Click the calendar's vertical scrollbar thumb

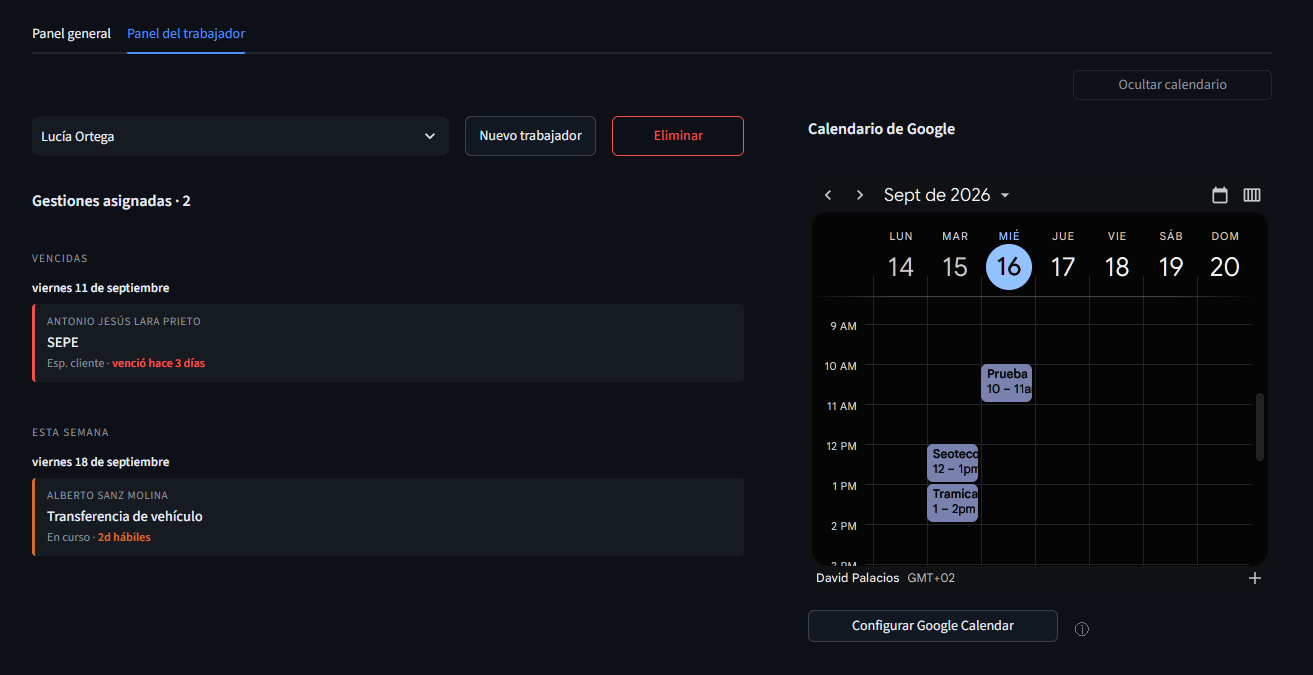pyautogui.click(x=1260, y=427)
